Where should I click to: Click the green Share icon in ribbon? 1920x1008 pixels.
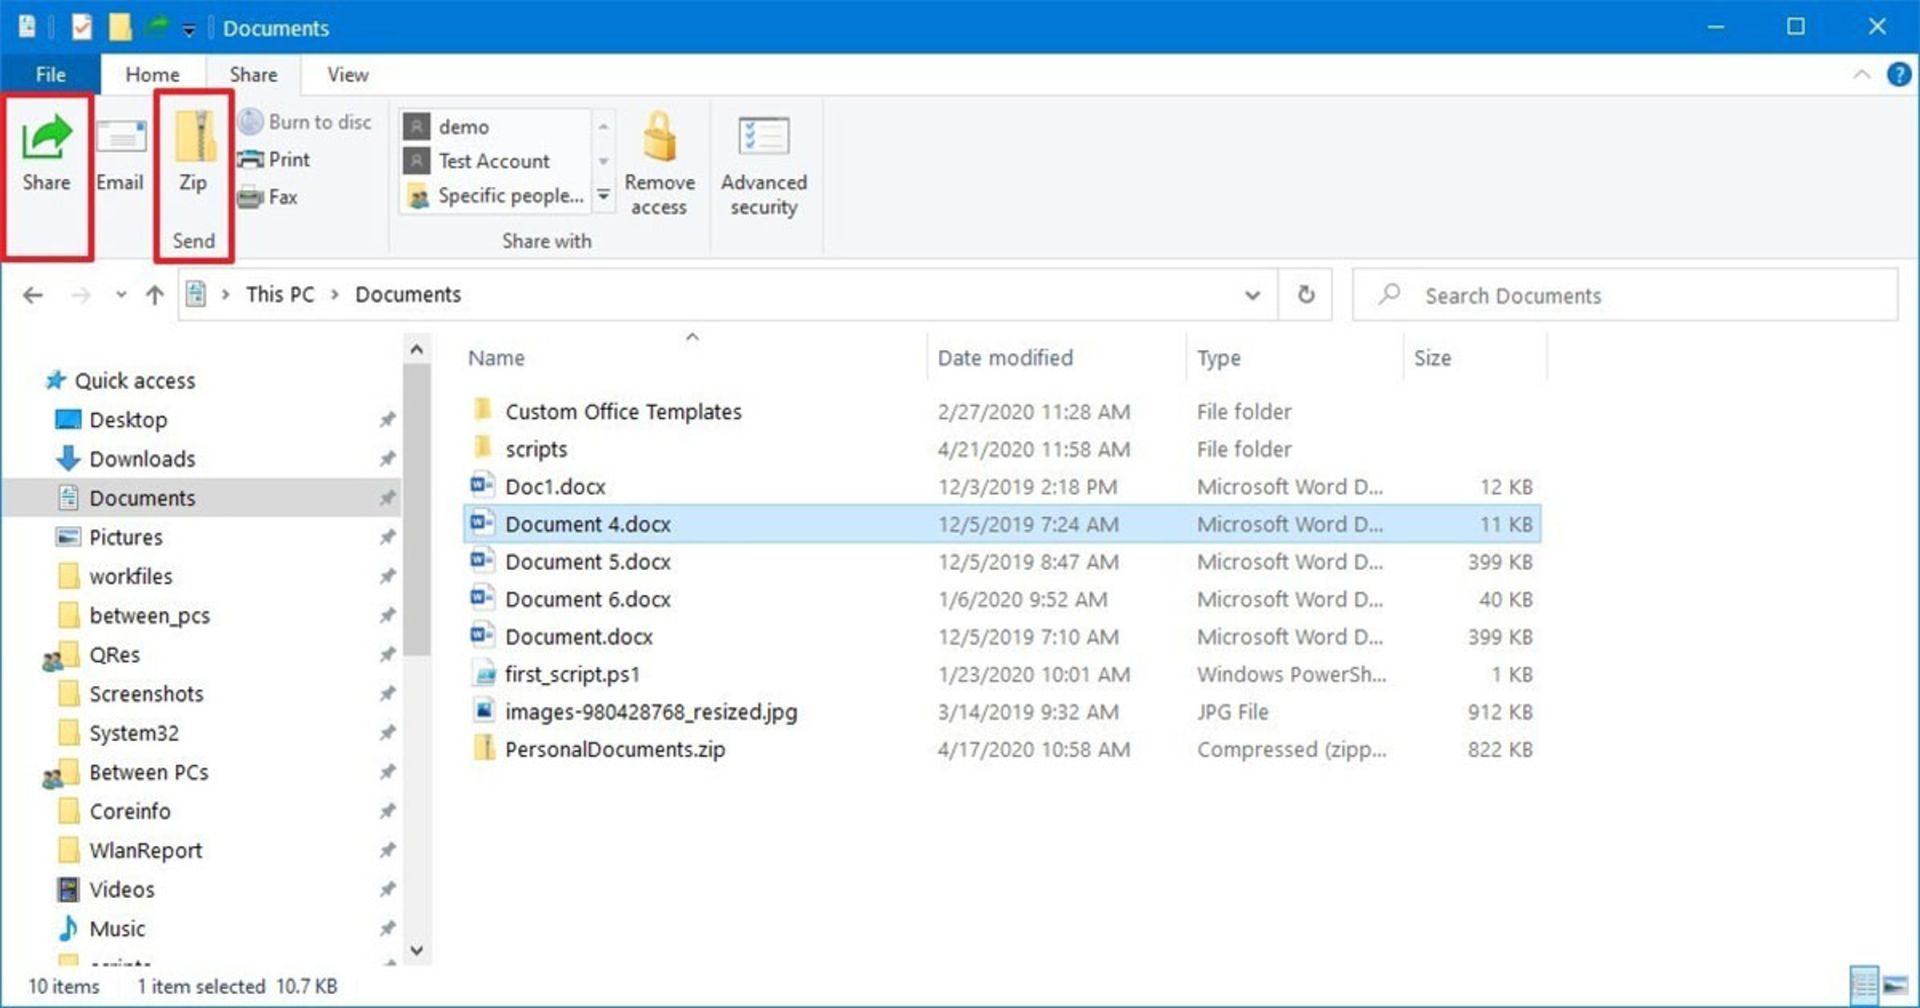(x=47, y=140)
